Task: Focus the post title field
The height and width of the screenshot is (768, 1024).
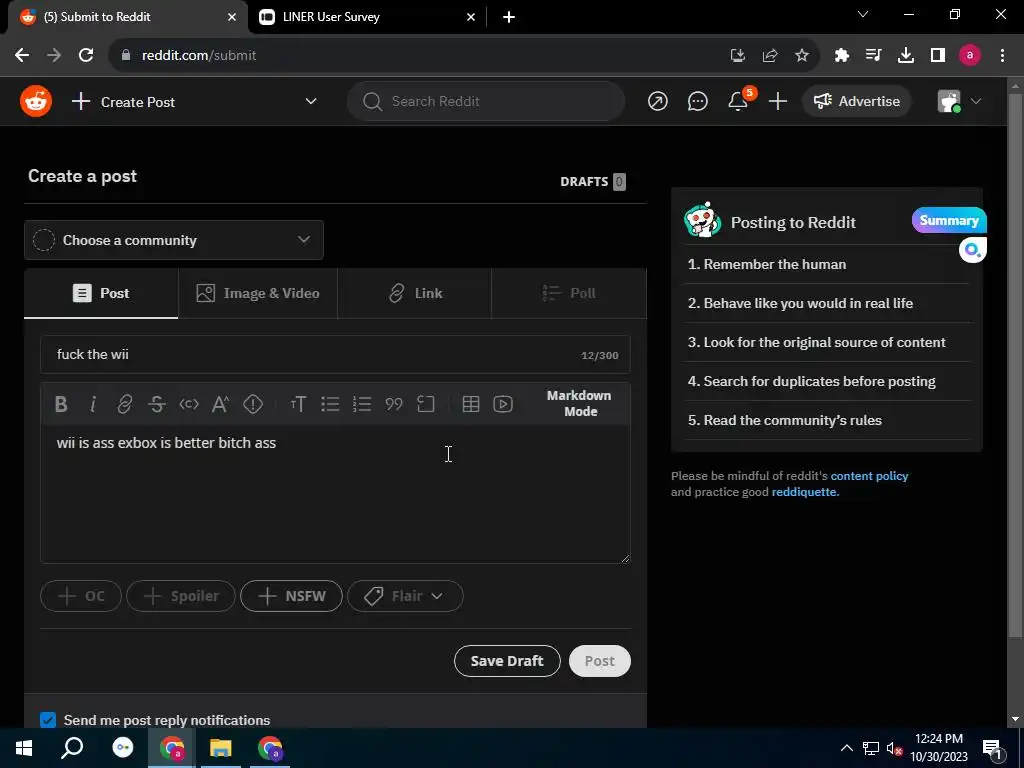Action: (x=335, y=355)
